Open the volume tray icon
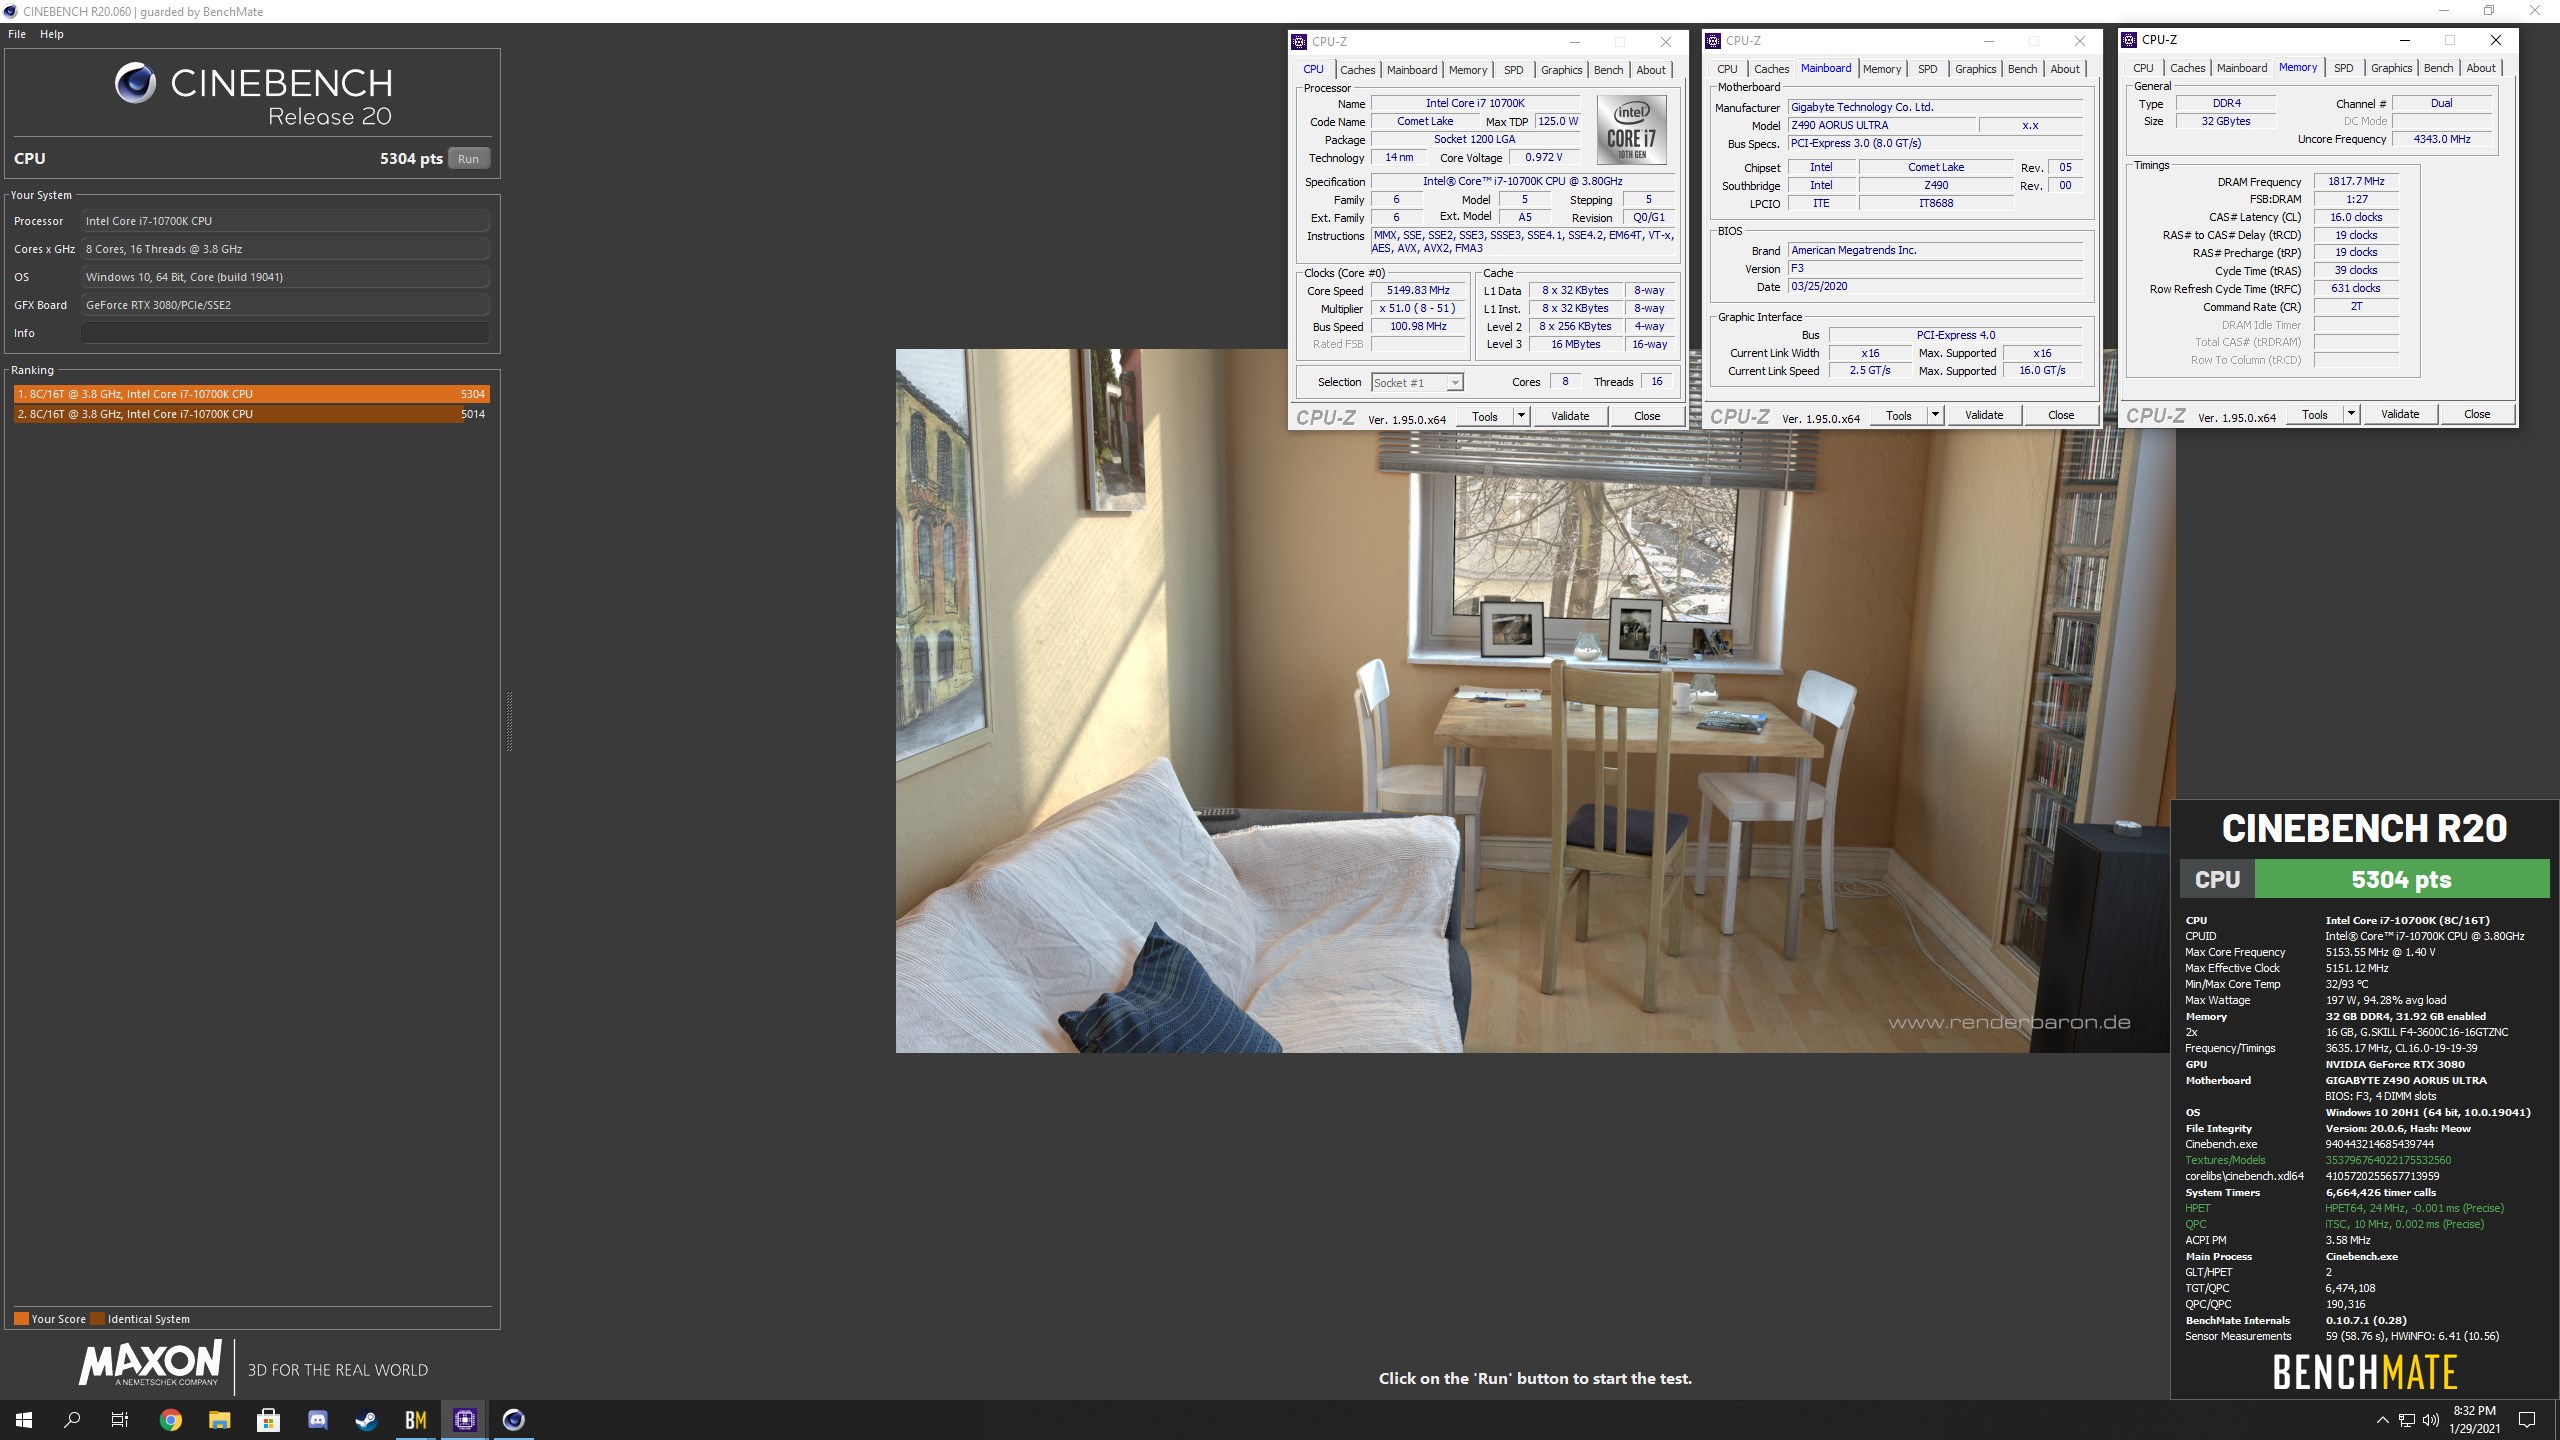 pos(2431,1419)
